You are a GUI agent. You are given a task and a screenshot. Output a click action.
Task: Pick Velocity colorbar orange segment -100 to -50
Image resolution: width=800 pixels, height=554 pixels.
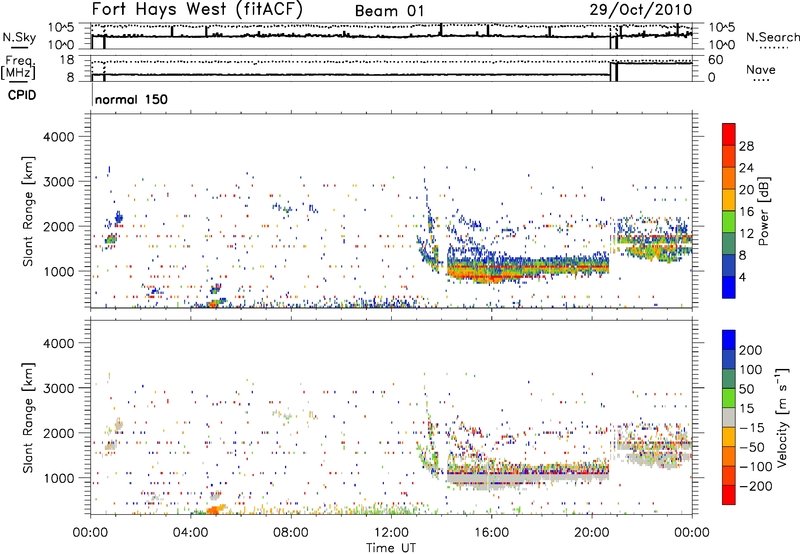729,456
